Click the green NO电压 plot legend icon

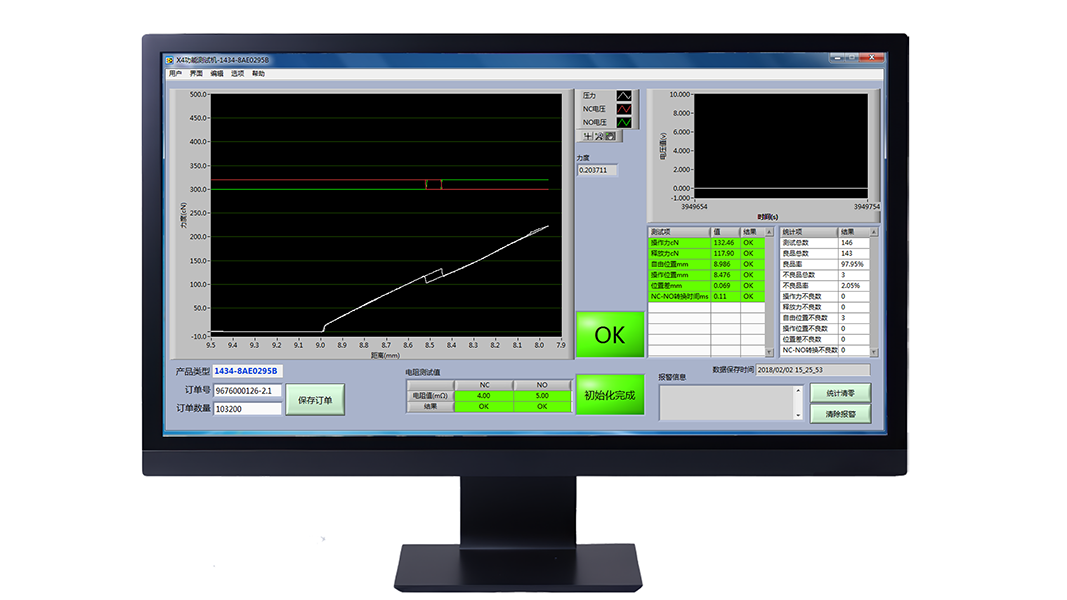624,122
